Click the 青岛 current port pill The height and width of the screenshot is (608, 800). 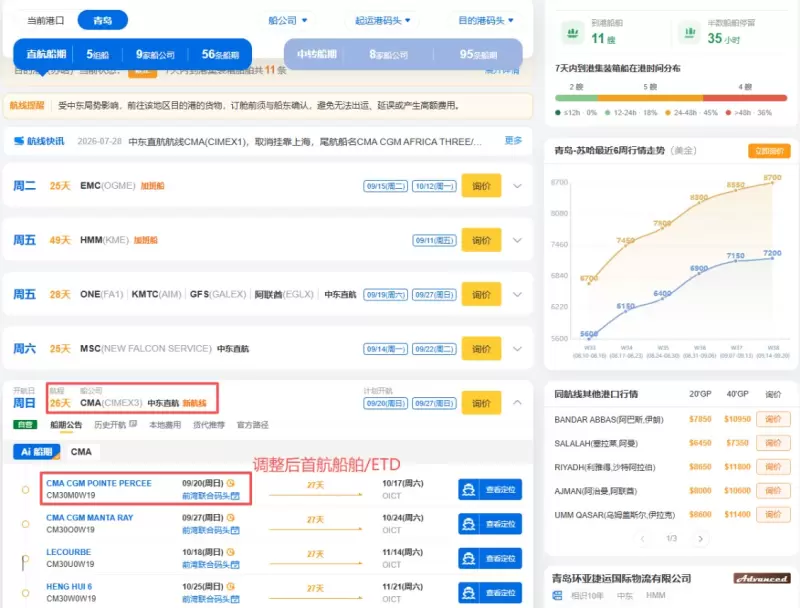[103, 20]
